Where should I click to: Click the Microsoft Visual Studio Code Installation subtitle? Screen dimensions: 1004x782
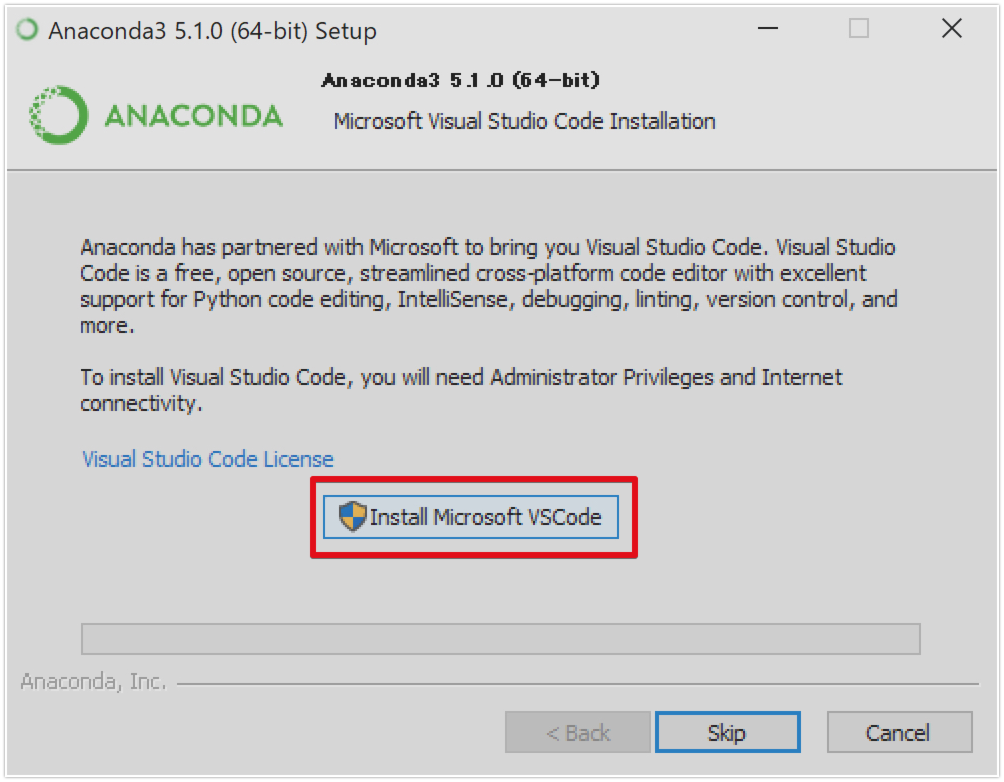[523, 121]
